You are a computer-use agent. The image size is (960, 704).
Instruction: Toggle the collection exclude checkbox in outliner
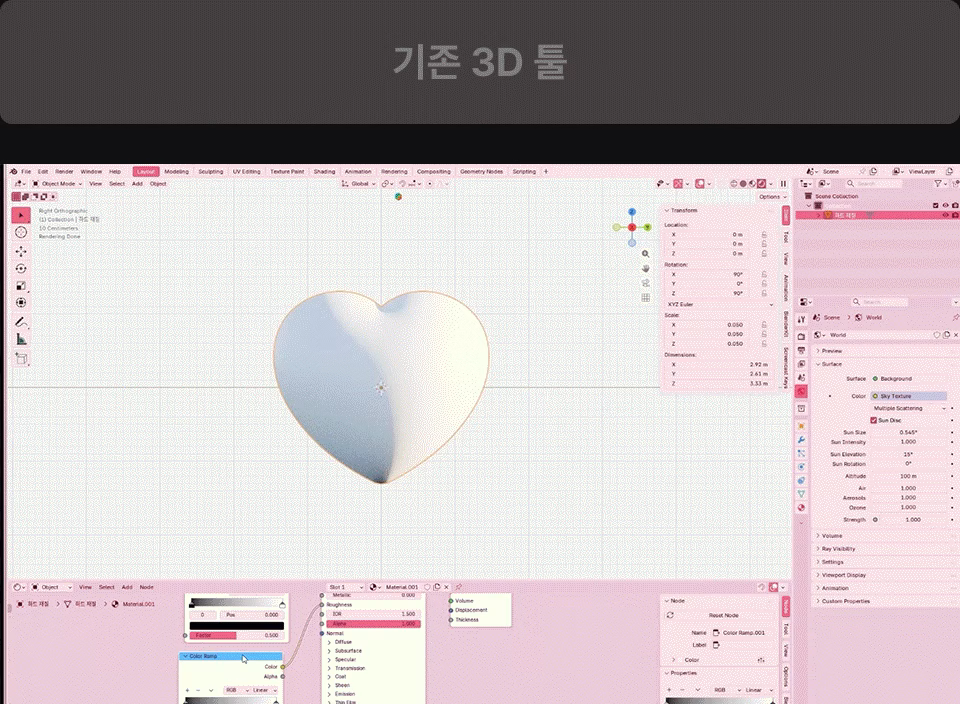click(x=936, y=206)
